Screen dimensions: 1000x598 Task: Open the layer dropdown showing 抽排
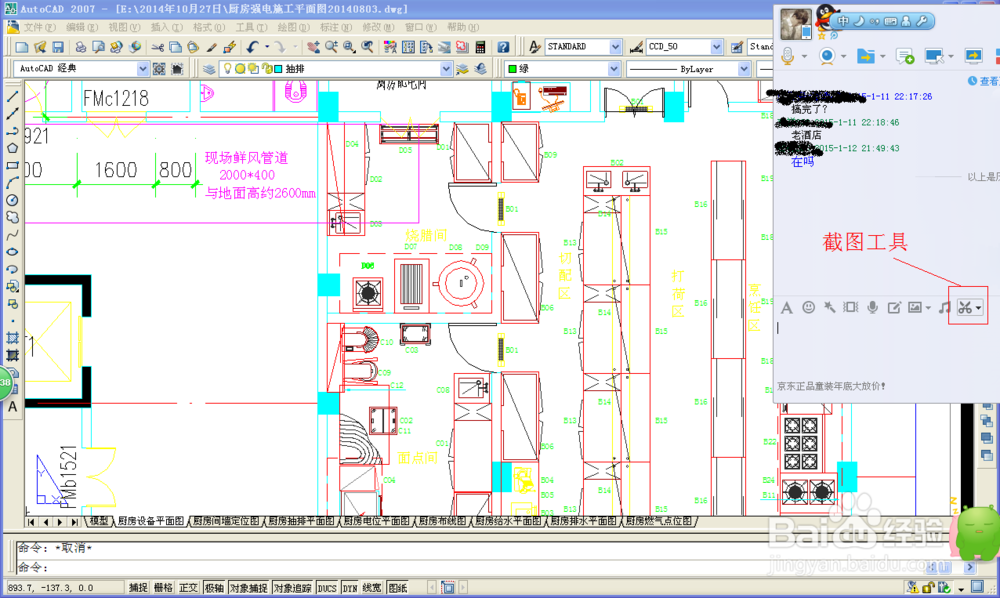[x=446, y=69]
